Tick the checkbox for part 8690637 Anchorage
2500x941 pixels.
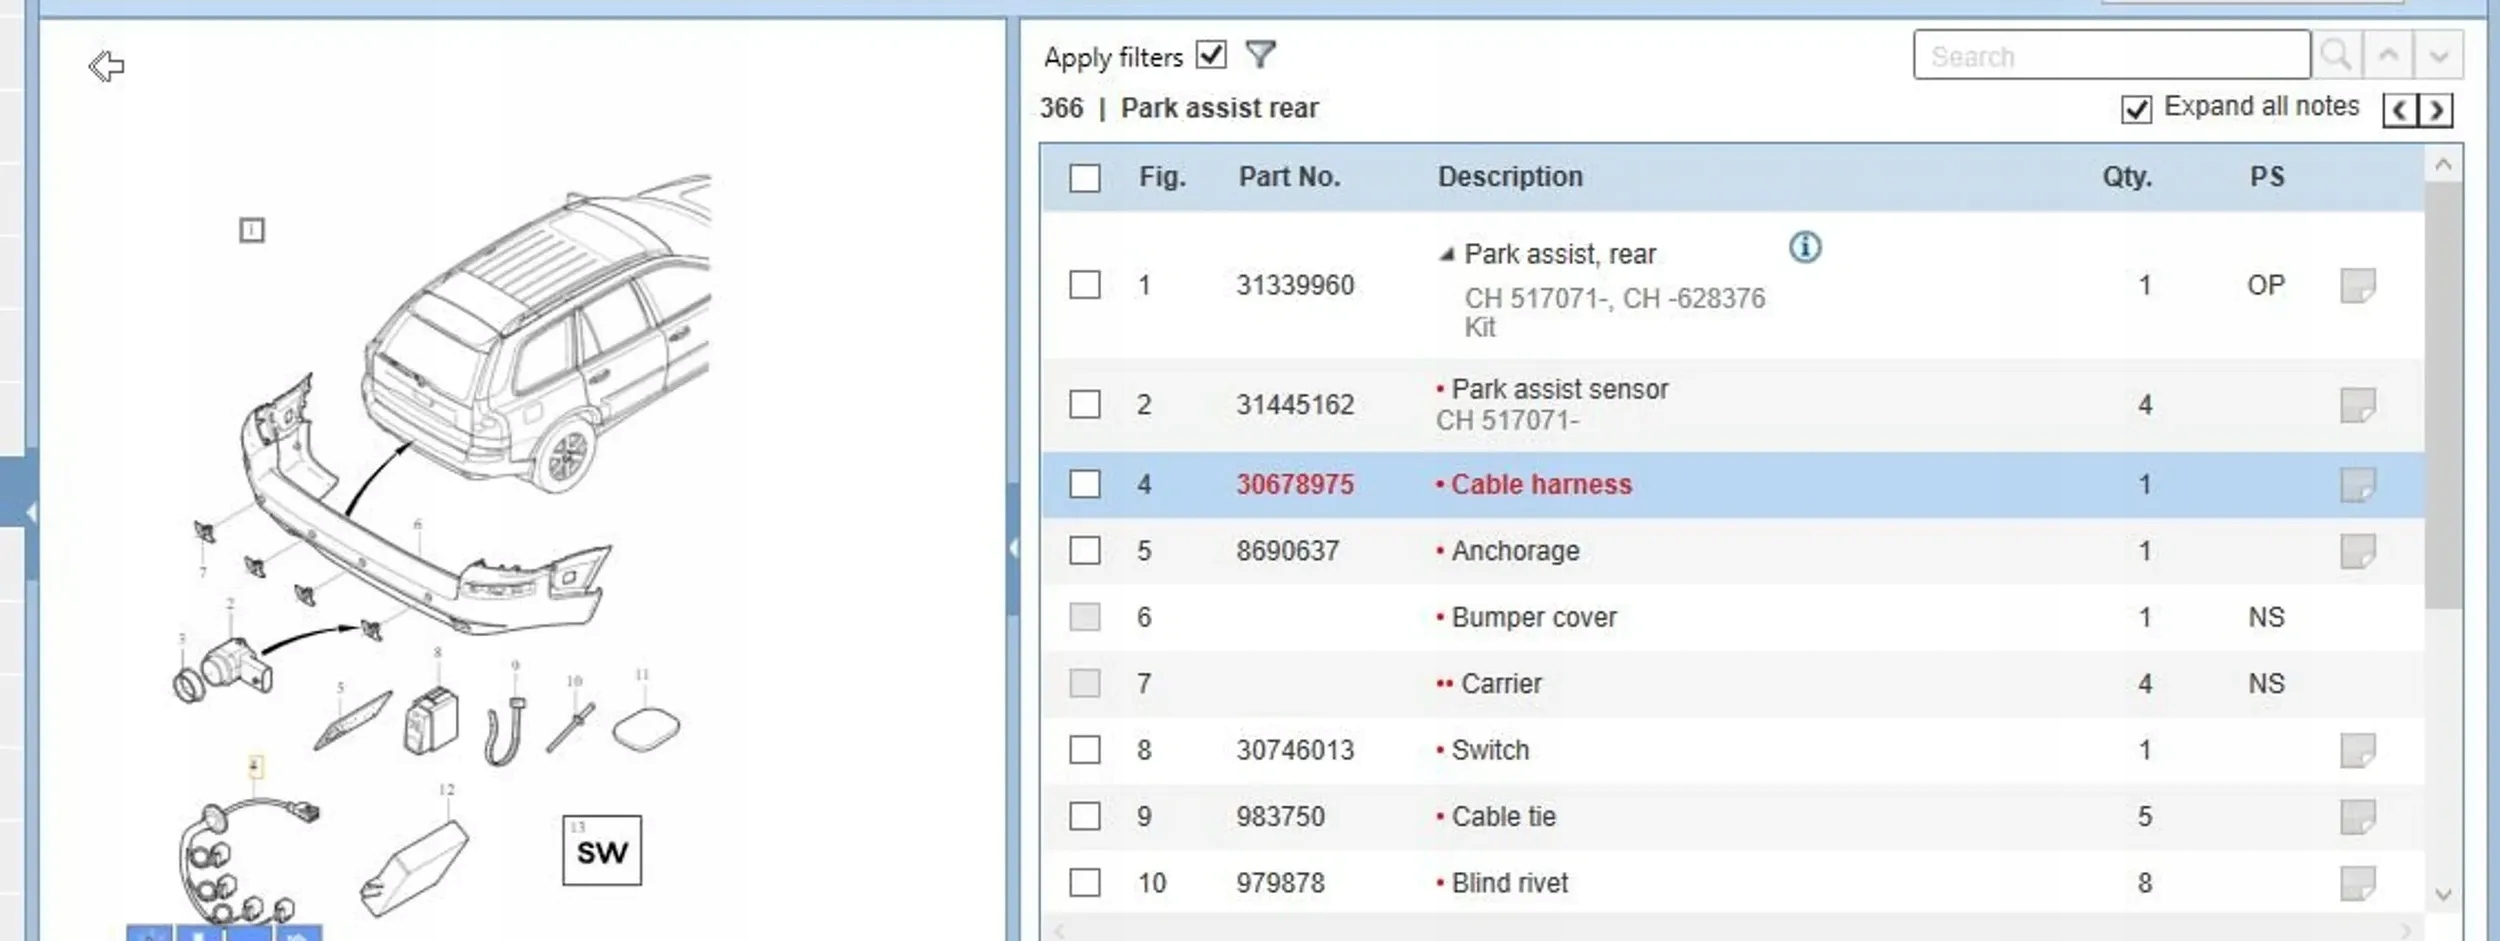[1085, 551]
